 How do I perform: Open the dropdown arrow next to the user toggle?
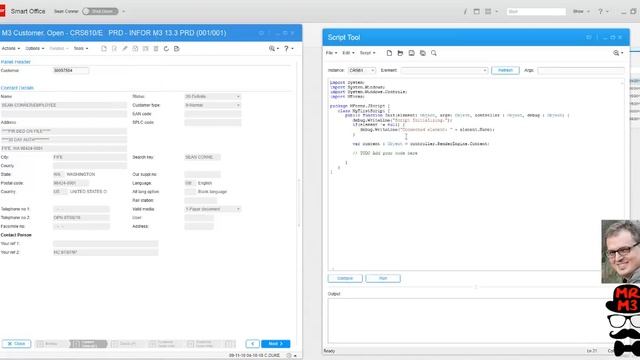pos(124,11)
